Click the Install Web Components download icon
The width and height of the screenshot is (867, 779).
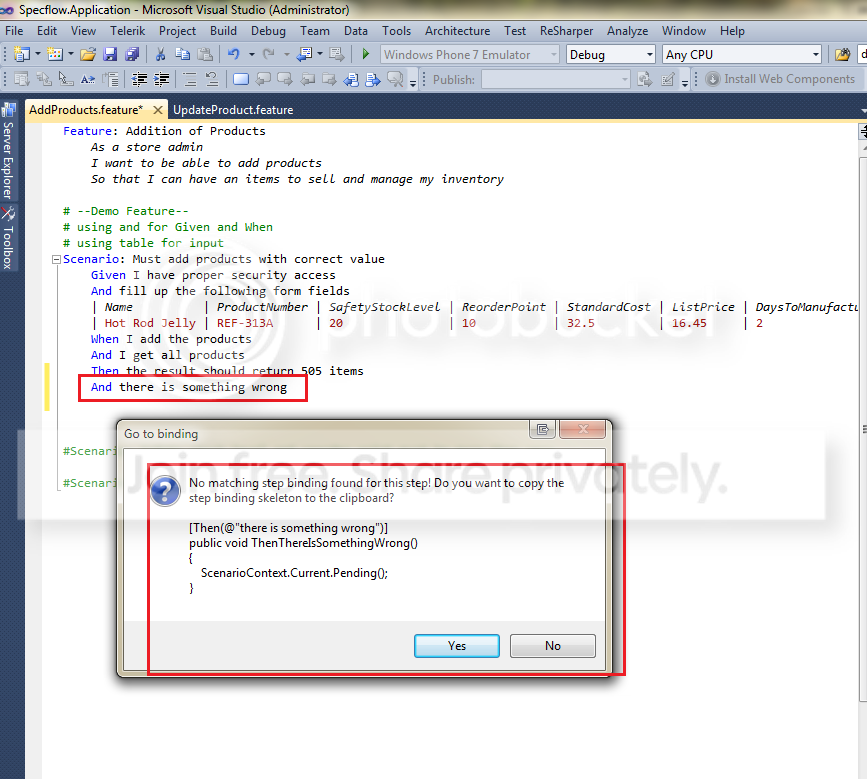tap(713, 79)
